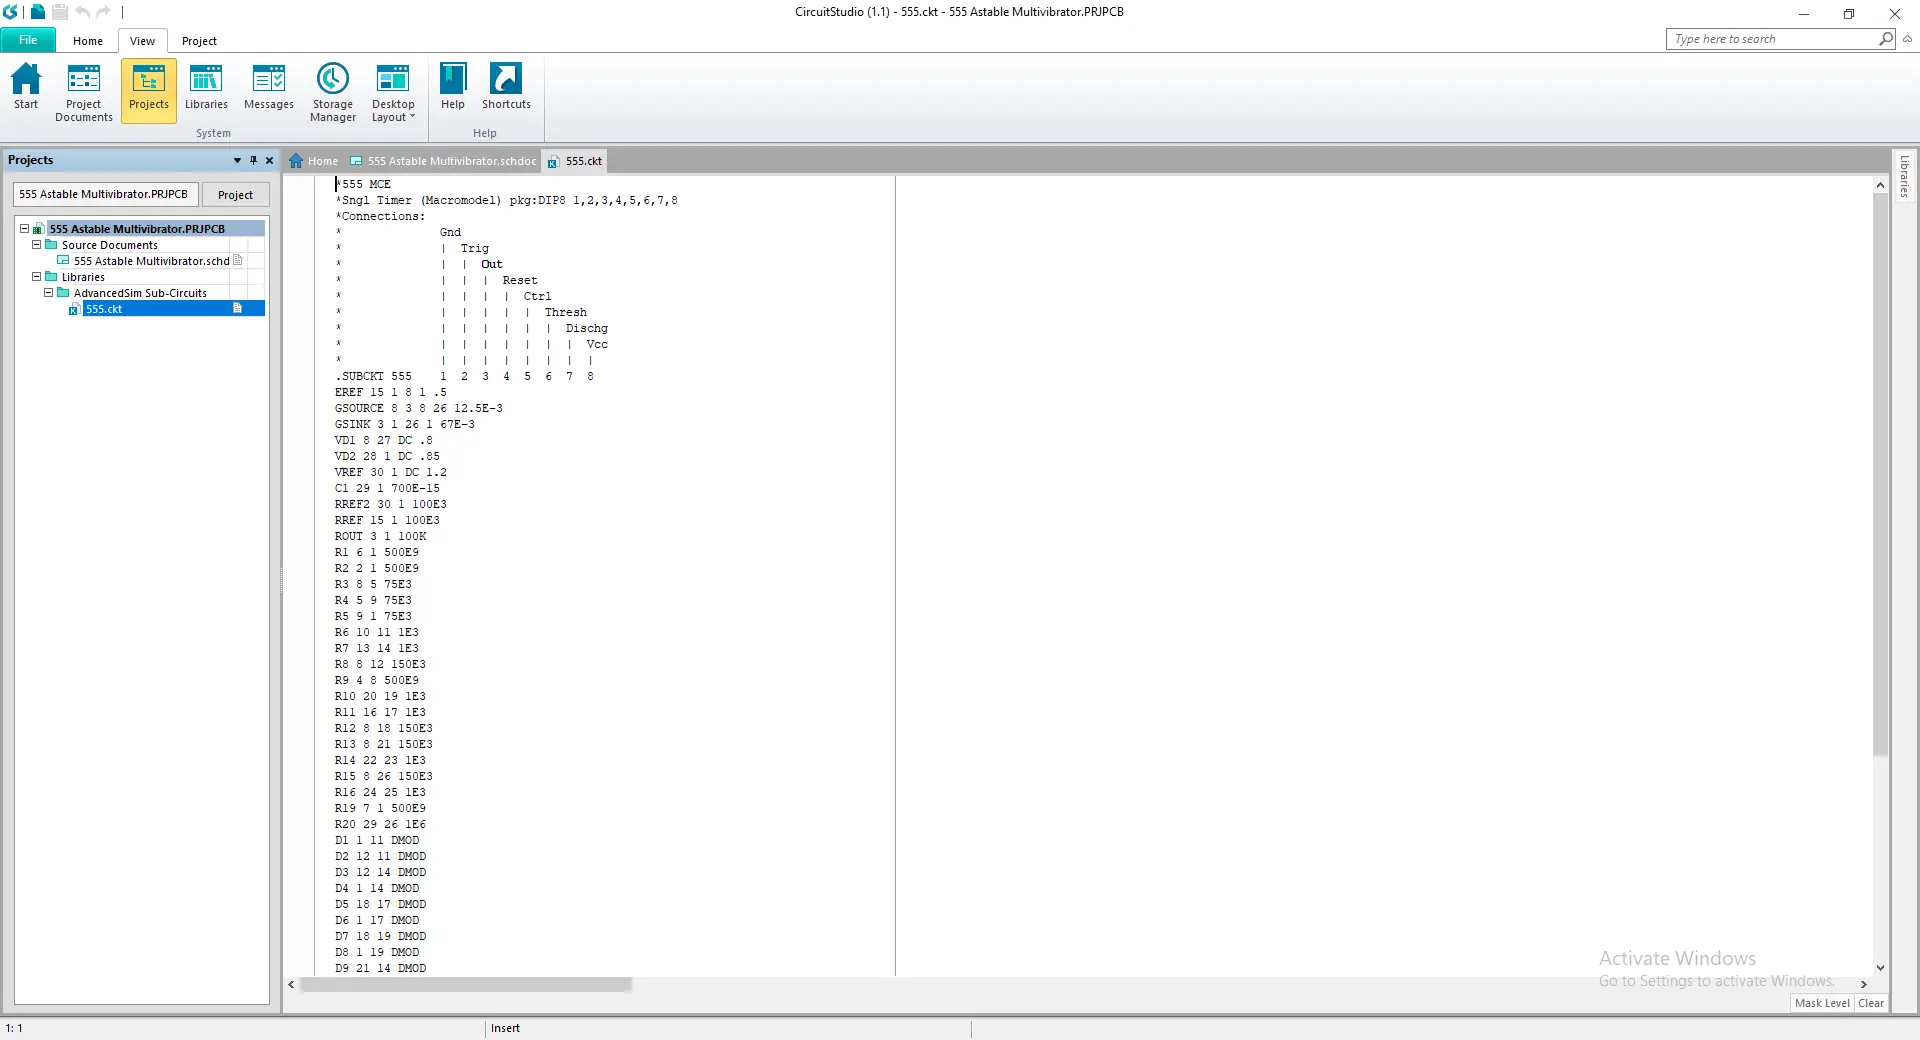Click the *Connections: comment line
The height and width of the screenshot is (1040, 1920).
(x=380, y=216)
